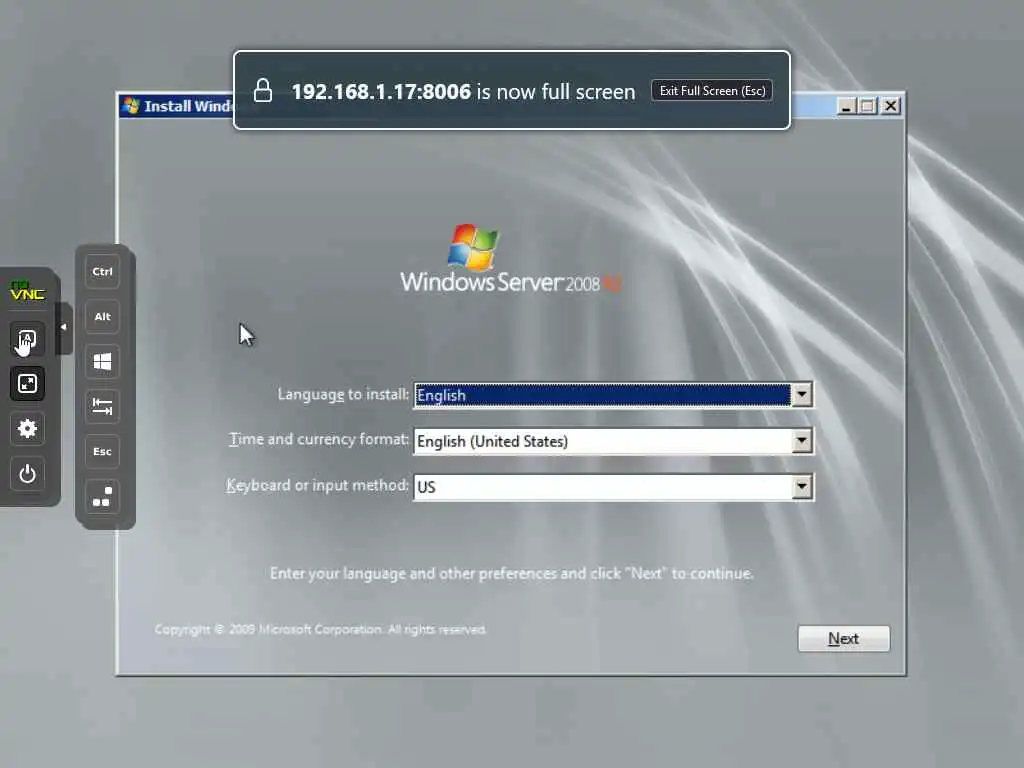The height and width of the screenshot is (768, 1024).
Task: Click the lock icon in fullscreen notice
Action: point(263,91)
